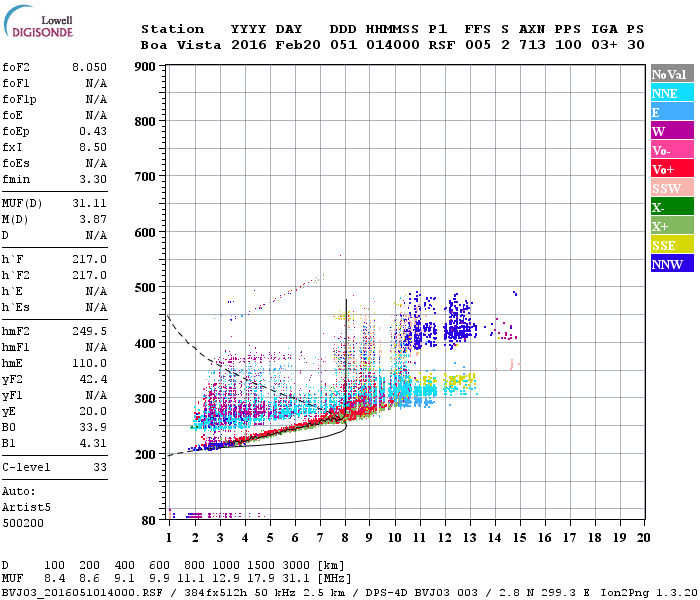
Task: Click the 13 MHz x-axis tick label
Action: (x=469, y=538)
